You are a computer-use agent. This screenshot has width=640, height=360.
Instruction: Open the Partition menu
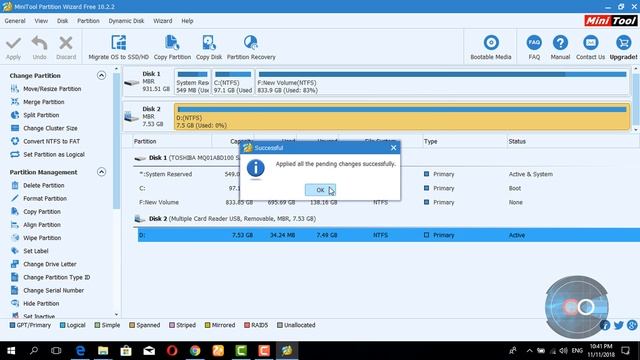click(88, 21)
